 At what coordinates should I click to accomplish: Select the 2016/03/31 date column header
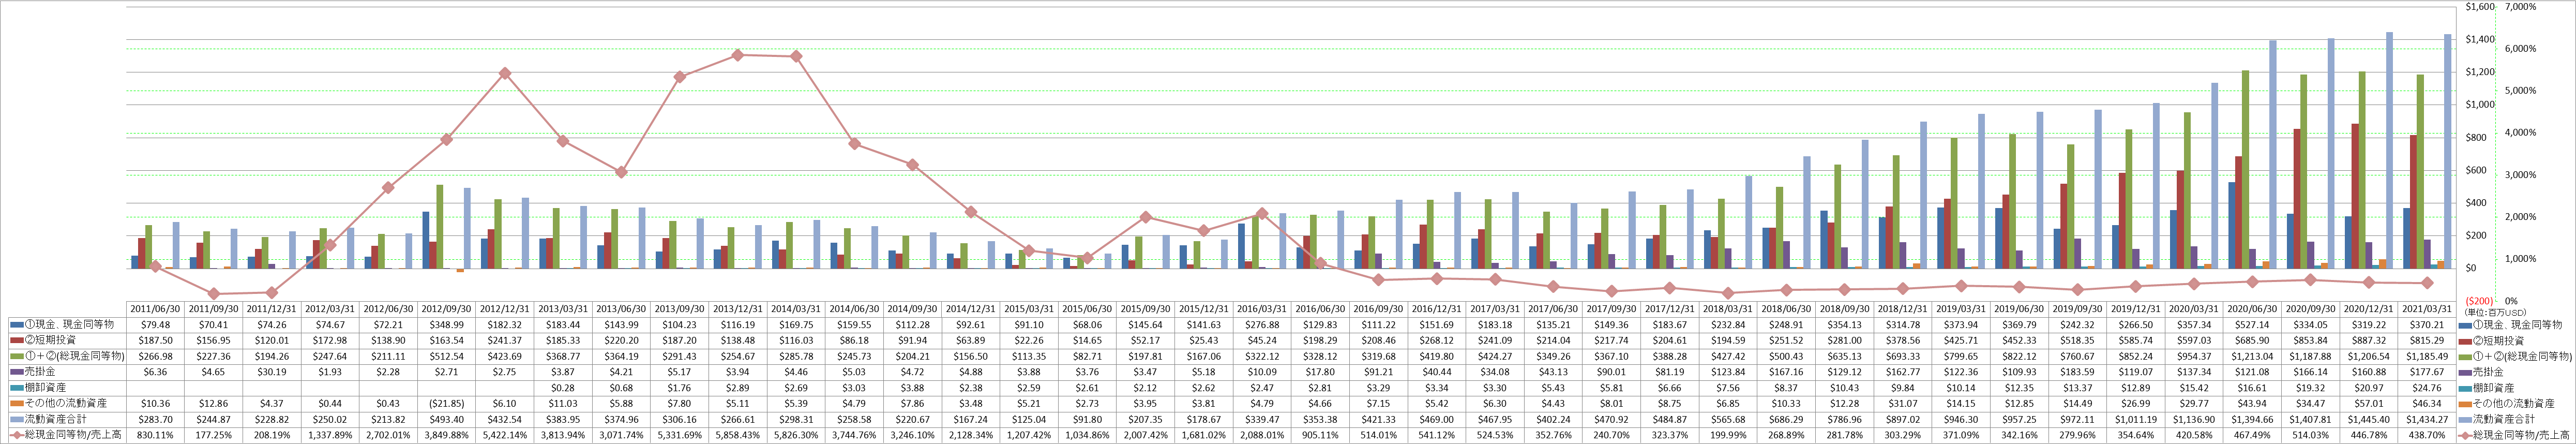pos(1262,309)
